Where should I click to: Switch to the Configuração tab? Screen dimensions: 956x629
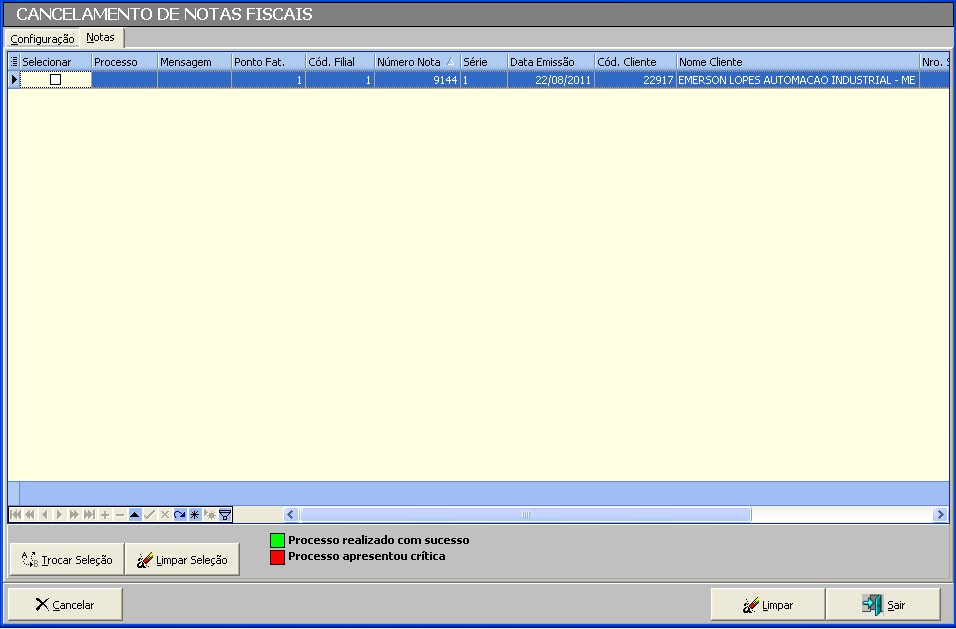tap(42, 39)
